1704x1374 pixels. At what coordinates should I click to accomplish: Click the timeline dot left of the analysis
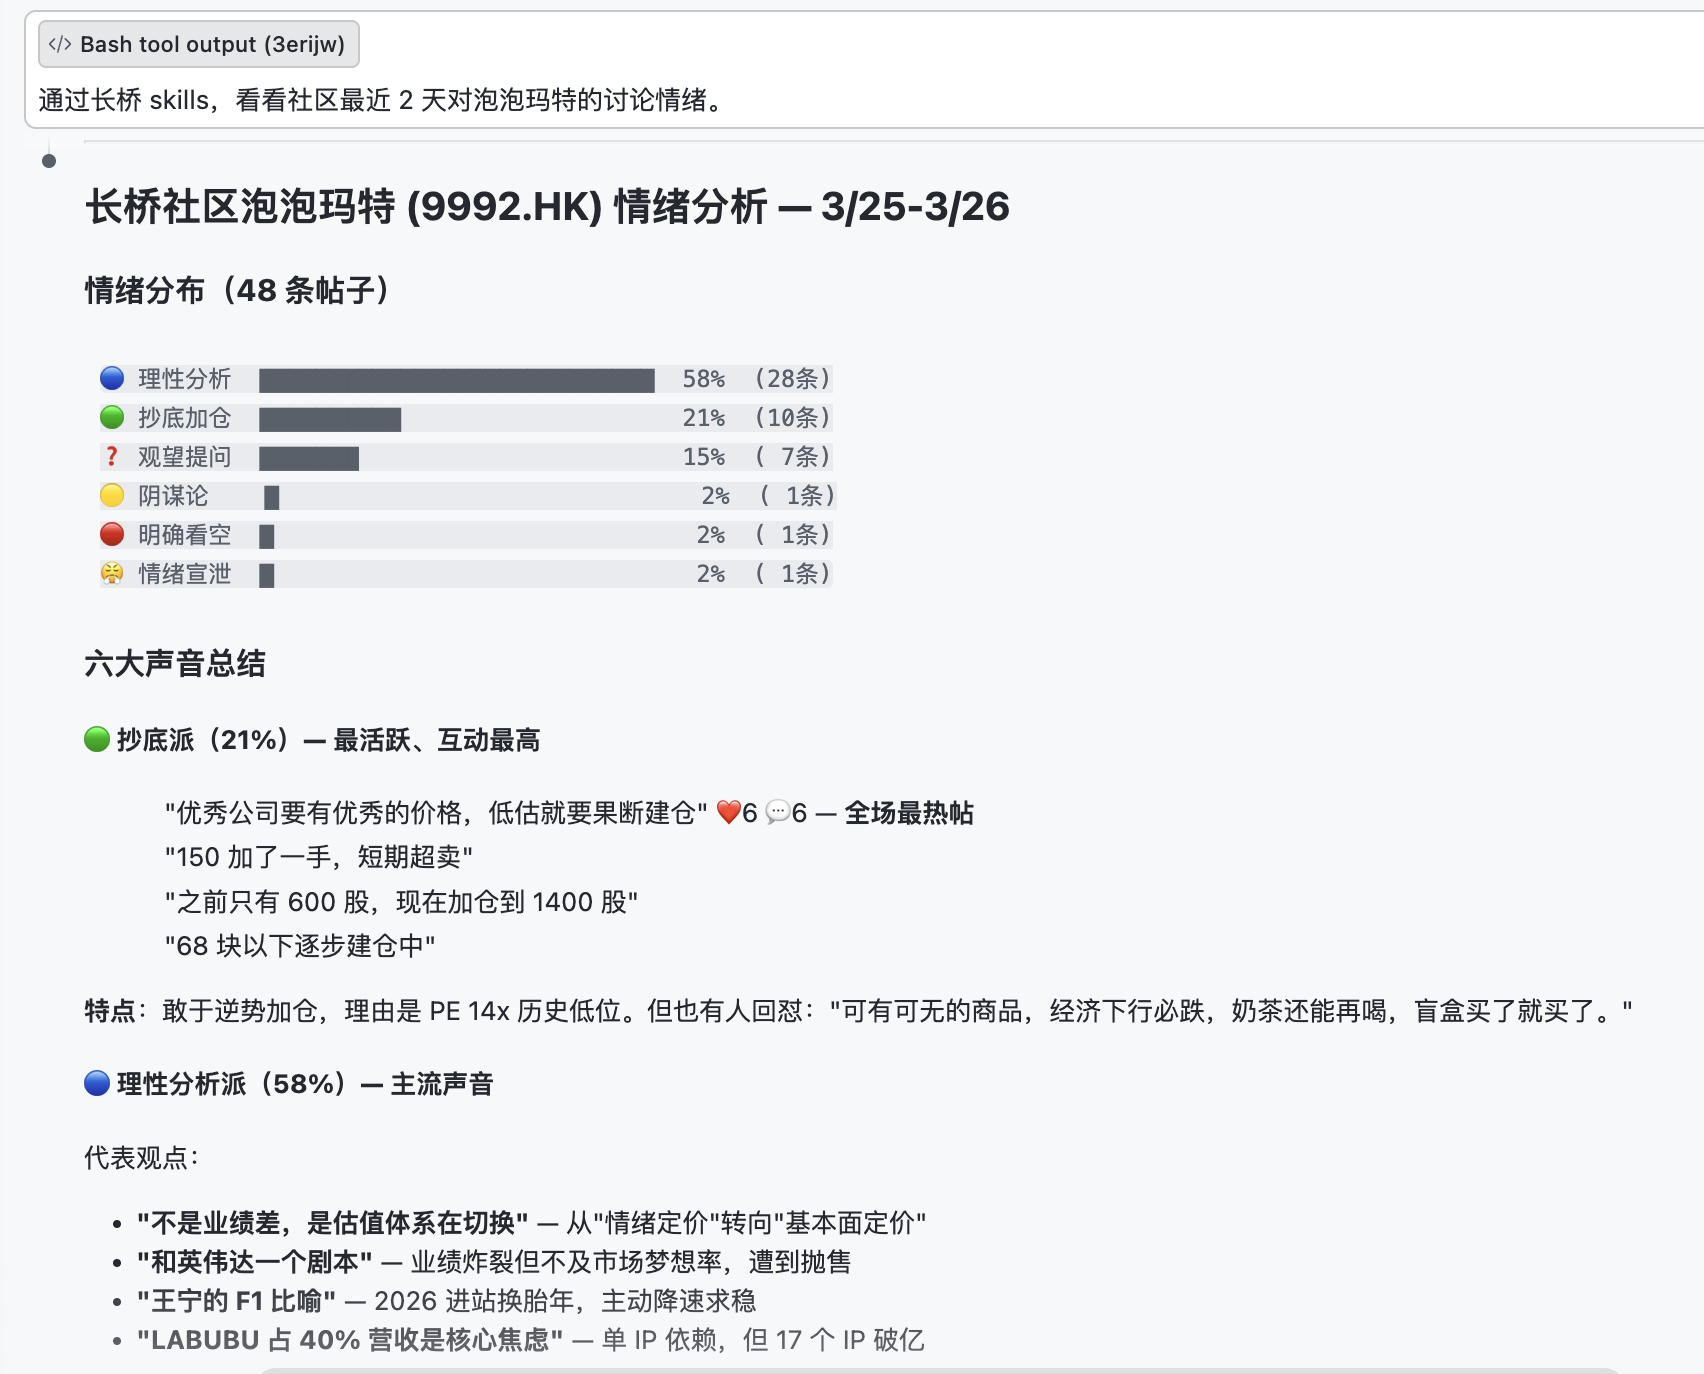click(49, 161)
